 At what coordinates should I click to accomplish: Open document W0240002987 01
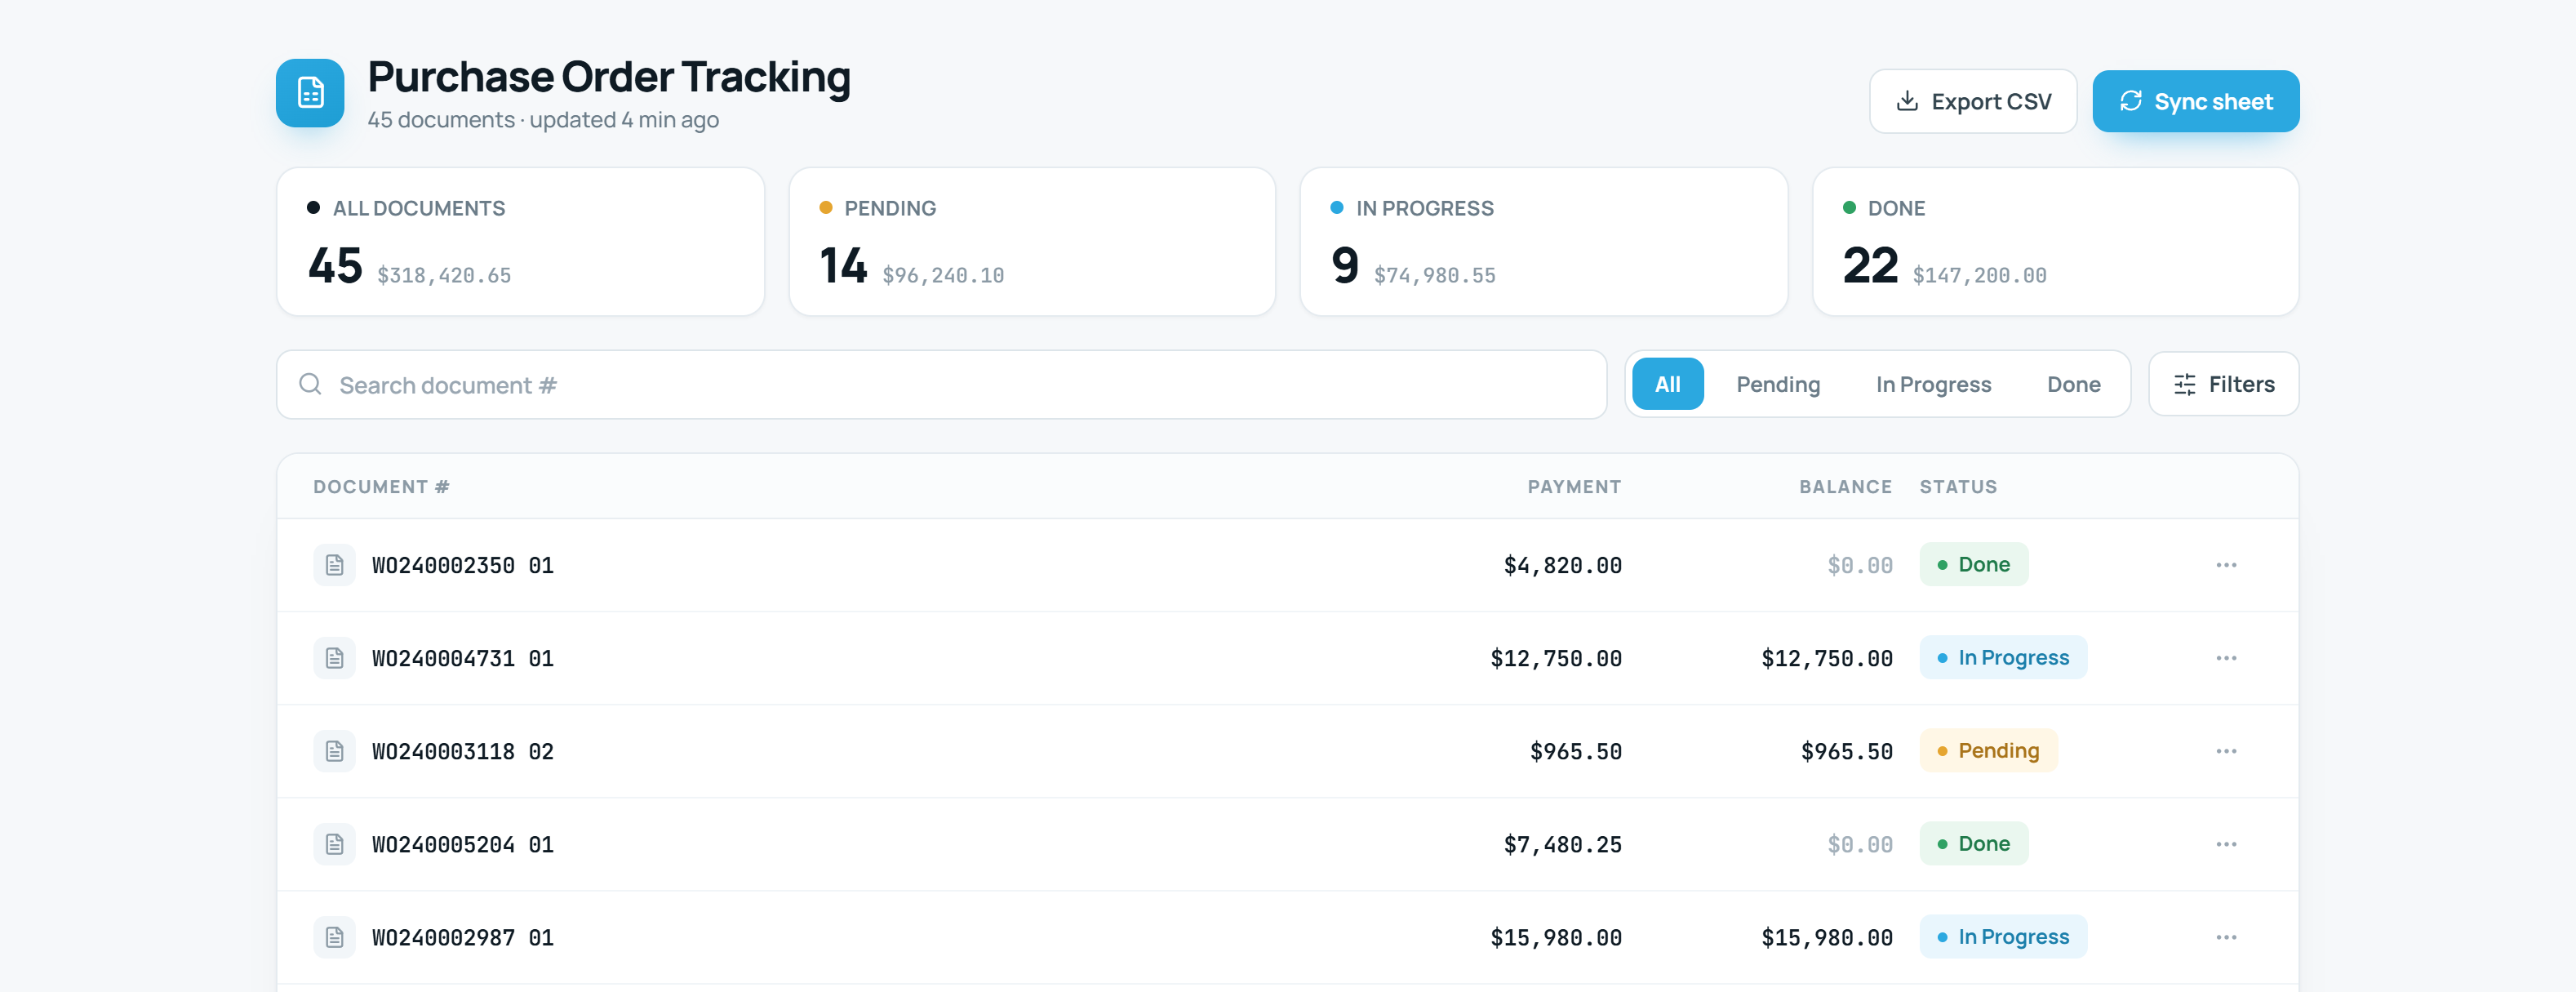[462, 937]
